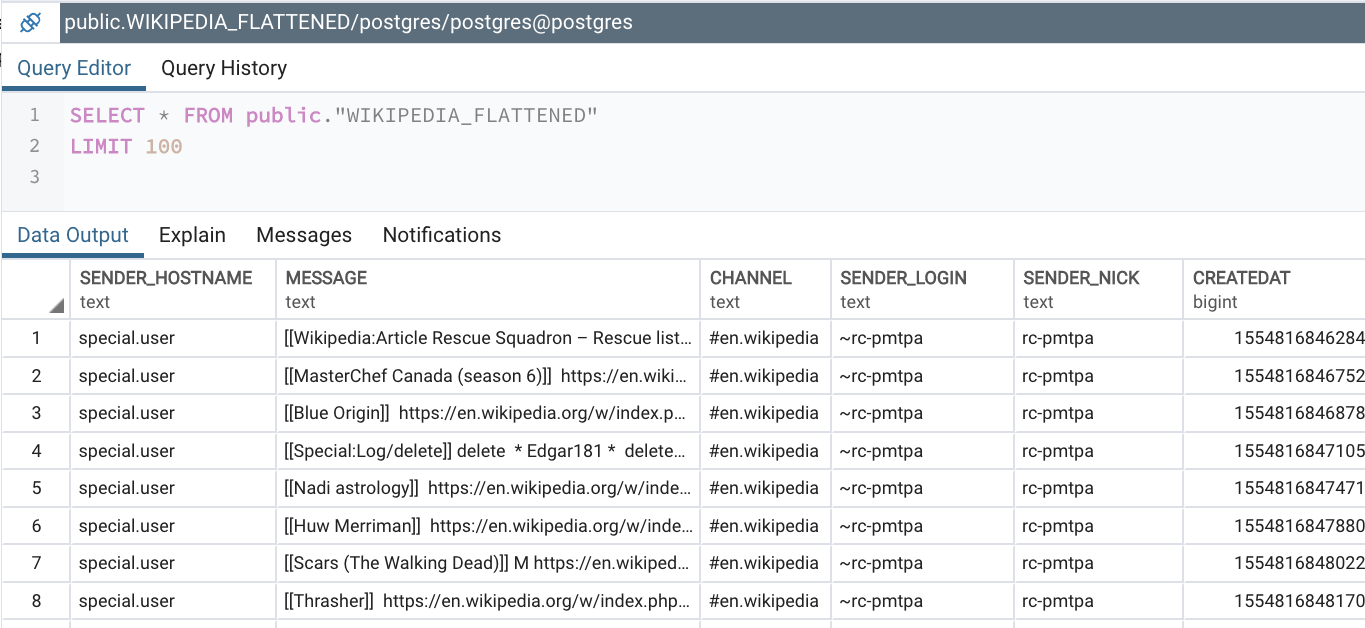The height and width of the screenshot is (628, 1365).
Task: Select CREATEDAT value 1554816848170
Action: click(x=1274, y=601)
